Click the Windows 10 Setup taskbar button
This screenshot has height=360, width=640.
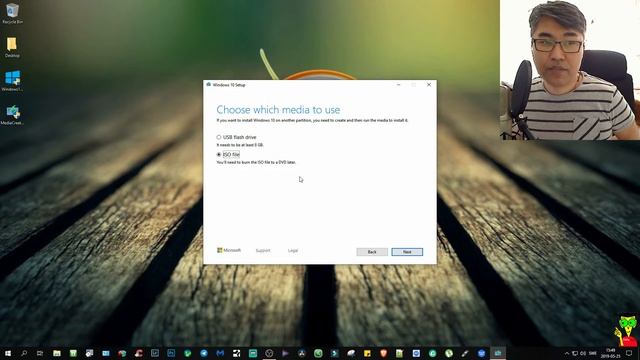tap(498, 353)
